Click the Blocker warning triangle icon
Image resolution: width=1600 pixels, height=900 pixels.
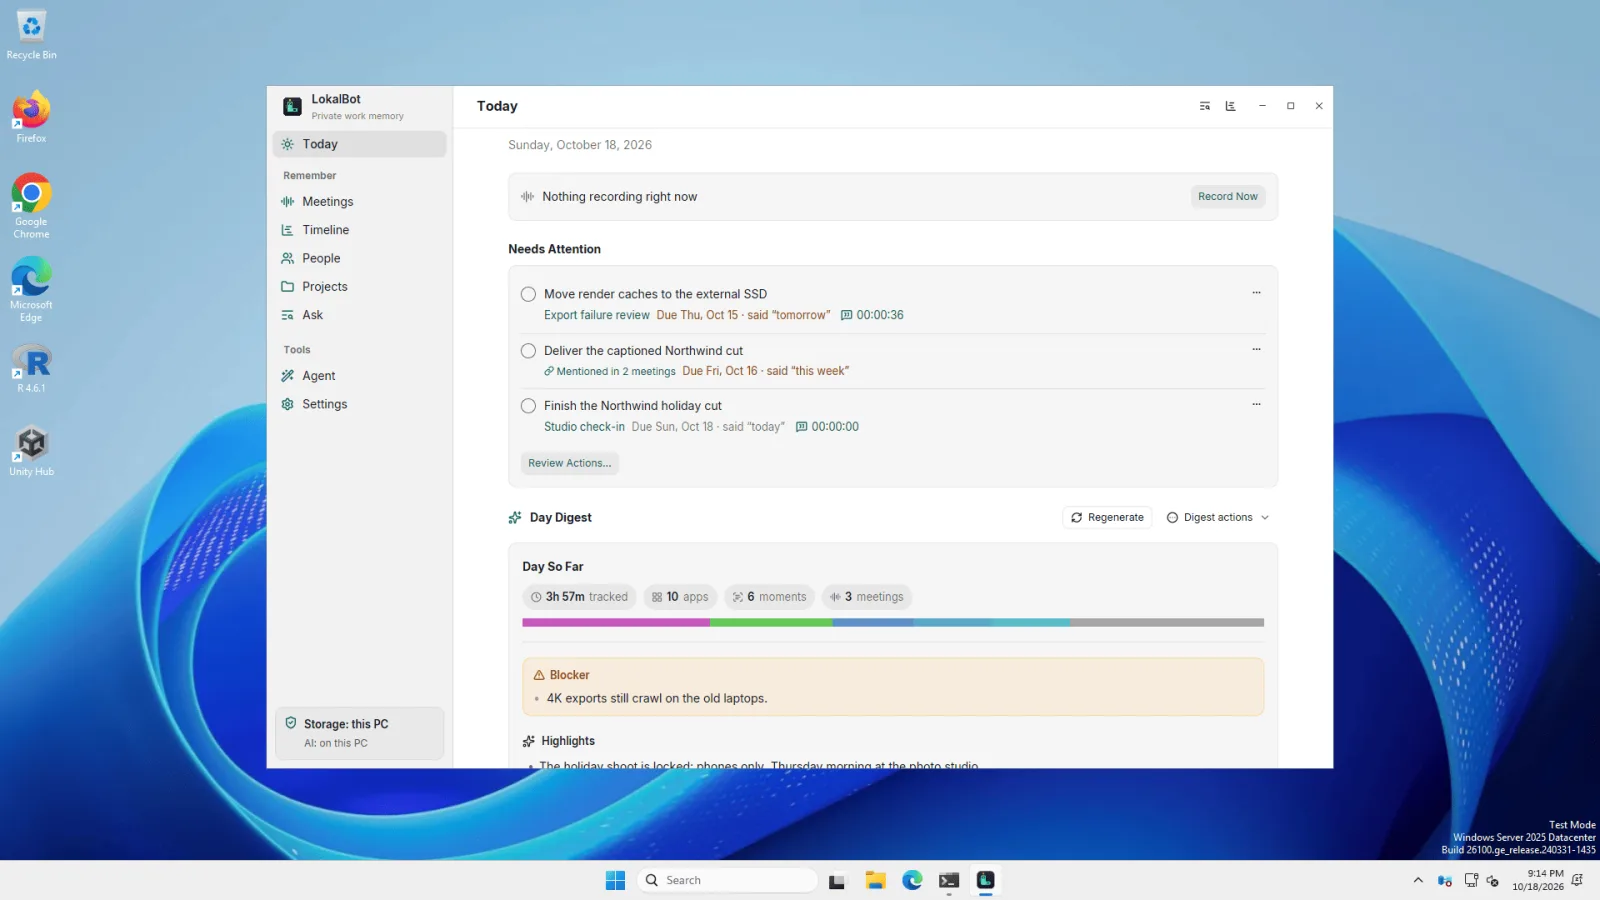539,675
